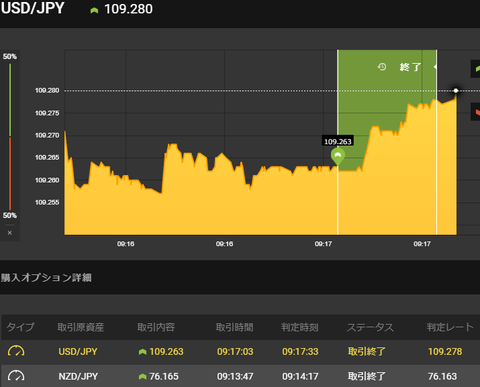The height and width of the screenshot is (387, 480).
Task: Click the gauge type icon in USD/JPY row
Action: (16, 351)
